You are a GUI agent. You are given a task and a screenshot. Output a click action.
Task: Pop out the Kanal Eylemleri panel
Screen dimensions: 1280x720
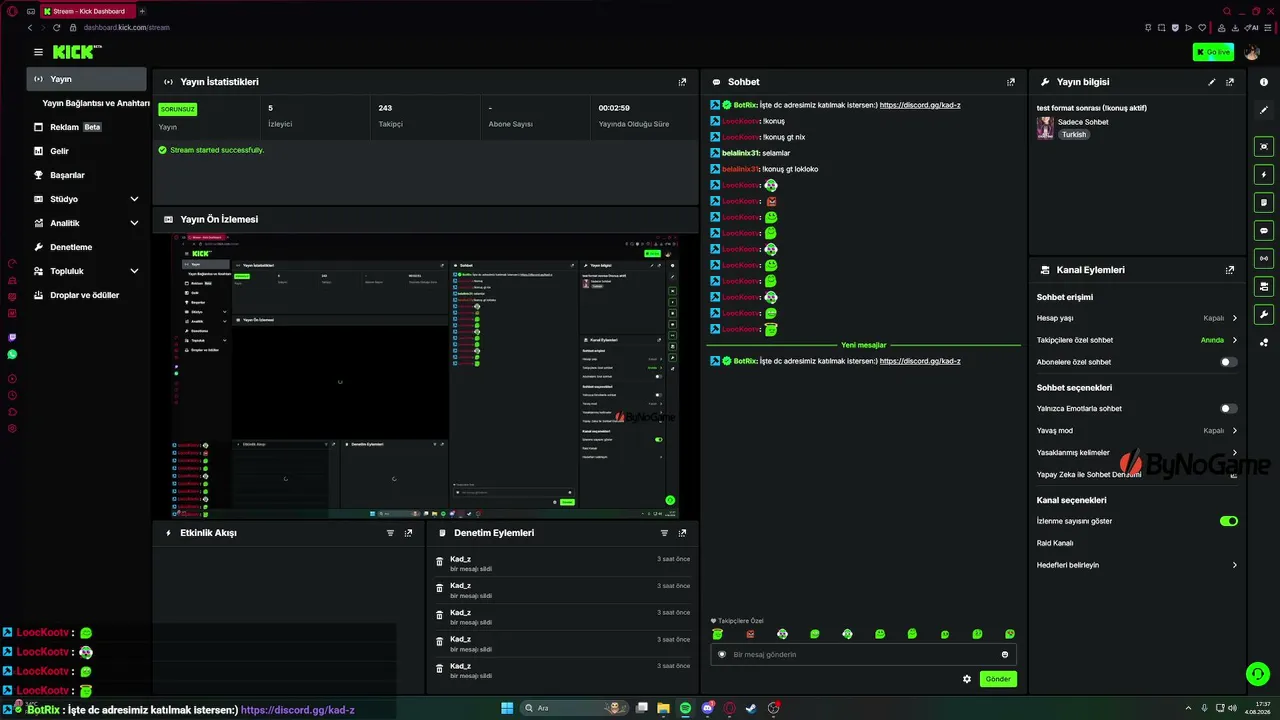[x=1230, y=270]
